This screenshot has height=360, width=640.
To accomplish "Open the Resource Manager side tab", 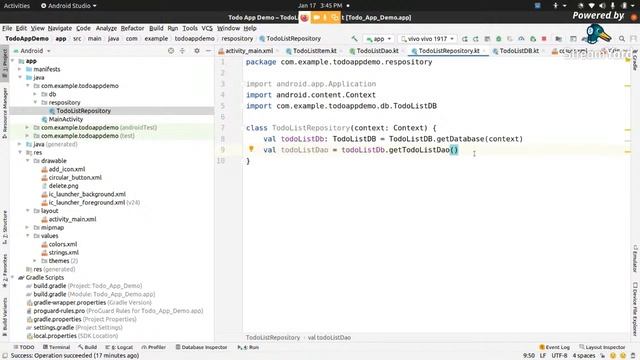I will [x=4, y=113].
